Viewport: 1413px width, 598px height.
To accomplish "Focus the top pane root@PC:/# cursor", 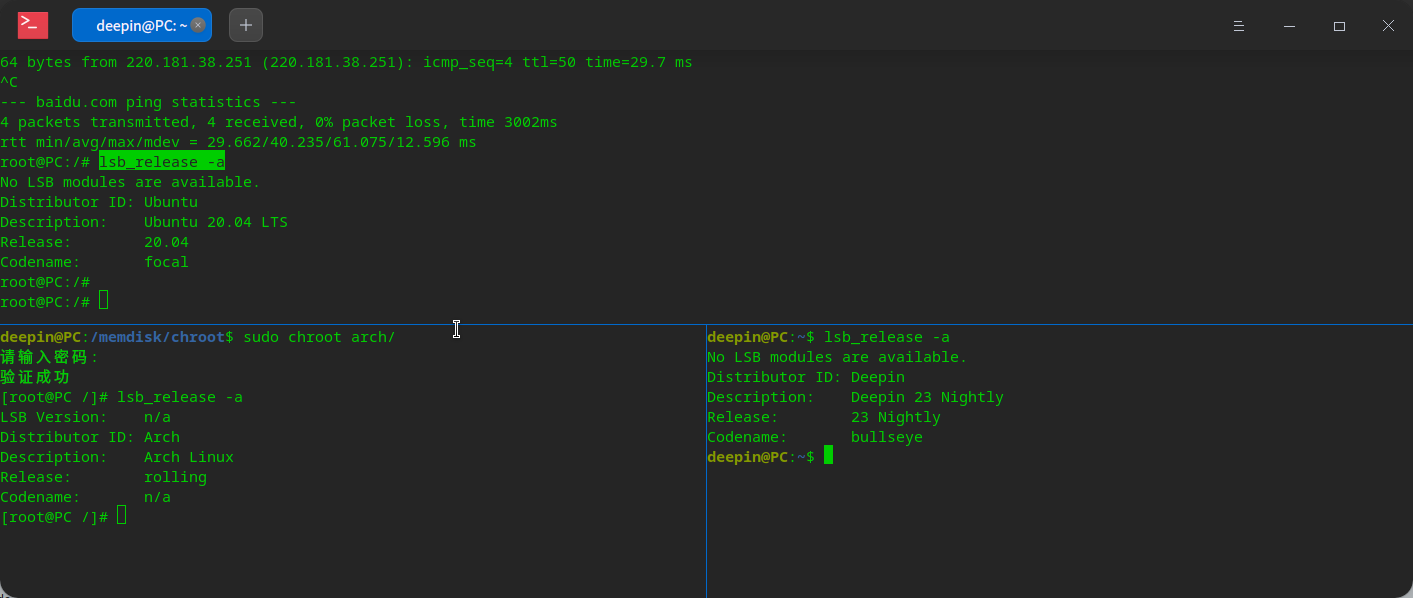I will [x=104, y=301].
